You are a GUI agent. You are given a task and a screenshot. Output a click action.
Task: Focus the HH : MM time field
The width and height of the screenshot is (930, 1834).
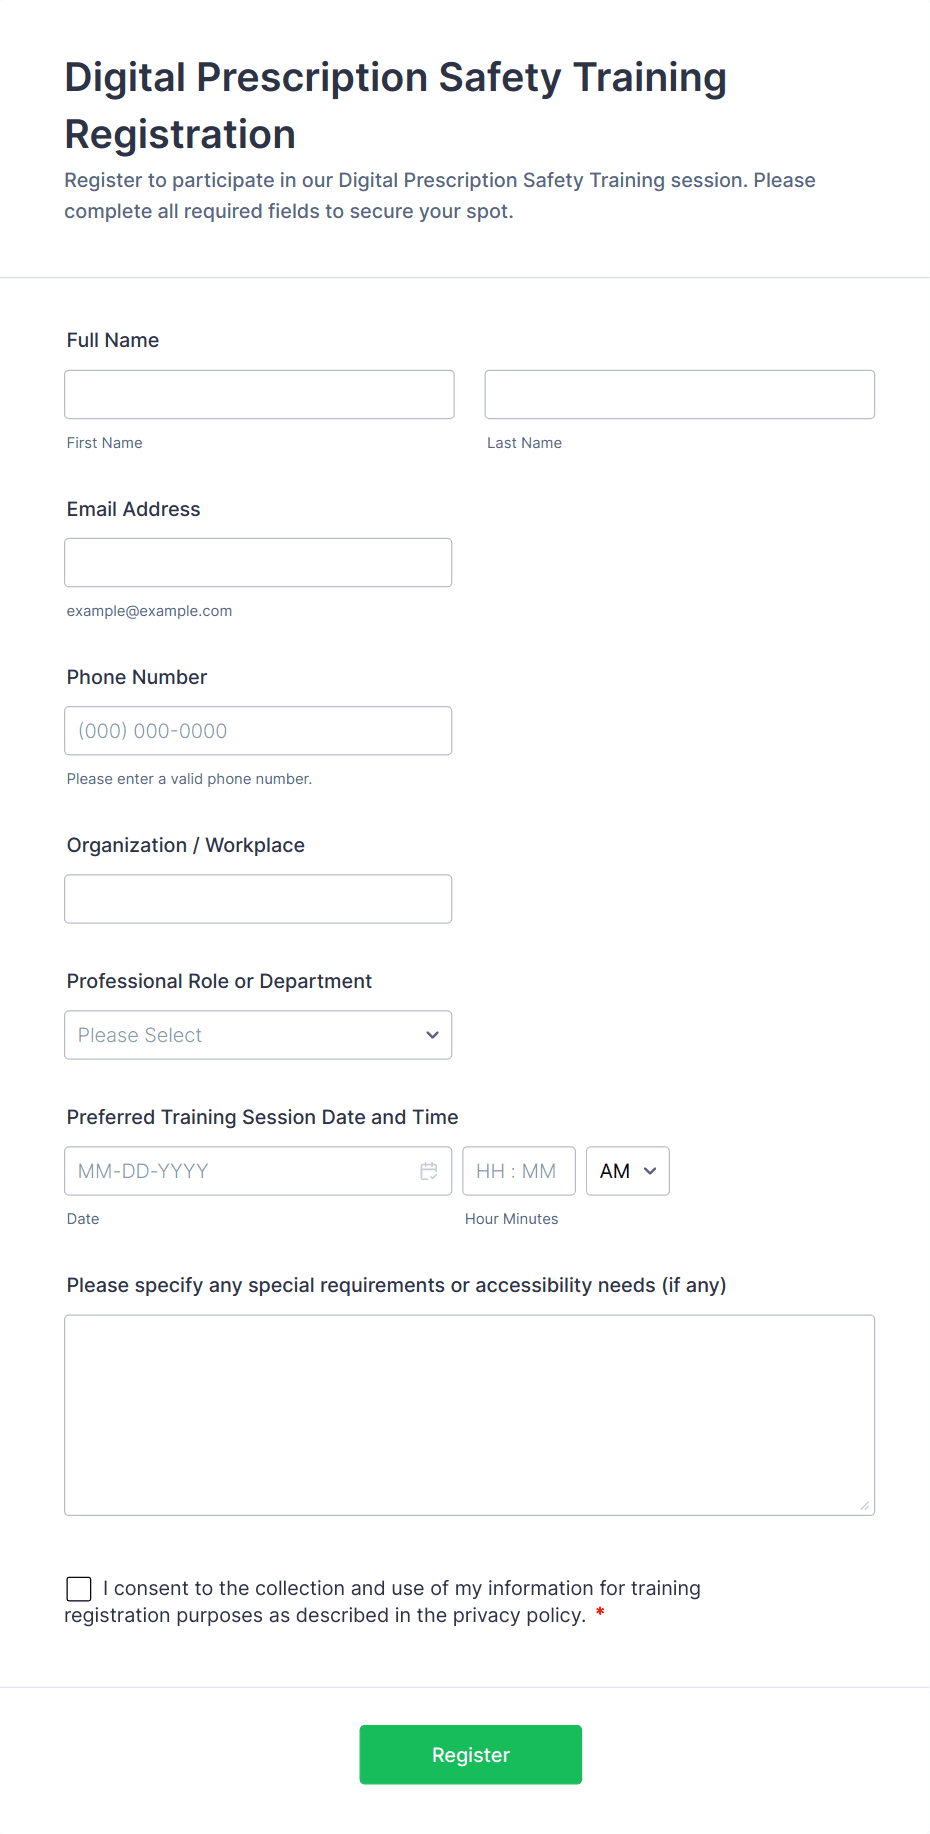click(518, 1170)
